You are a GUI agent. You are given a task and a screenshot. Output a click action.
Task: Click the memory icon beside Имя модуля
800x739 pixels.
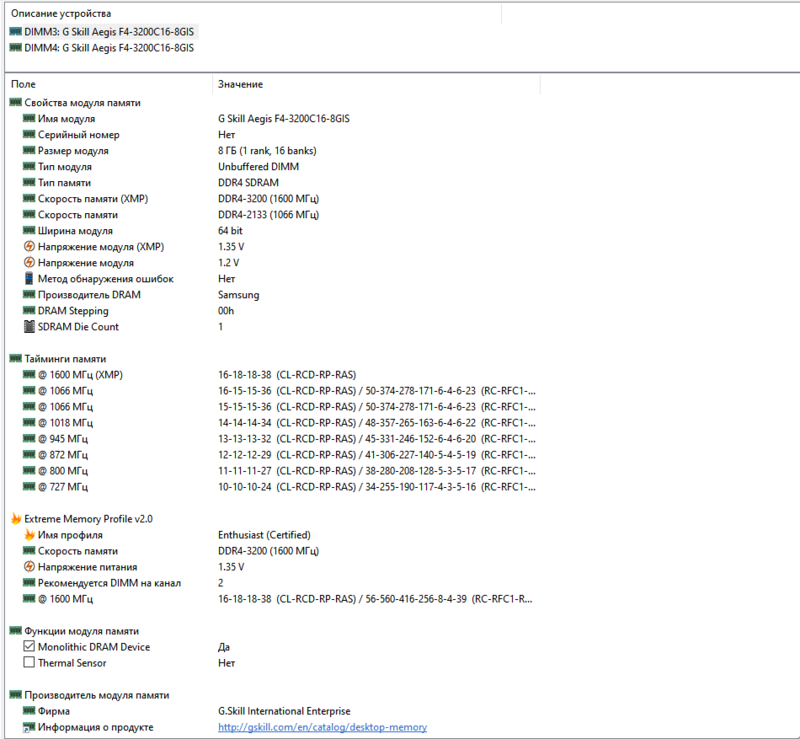pyautogui.click(x=29, y=118)
